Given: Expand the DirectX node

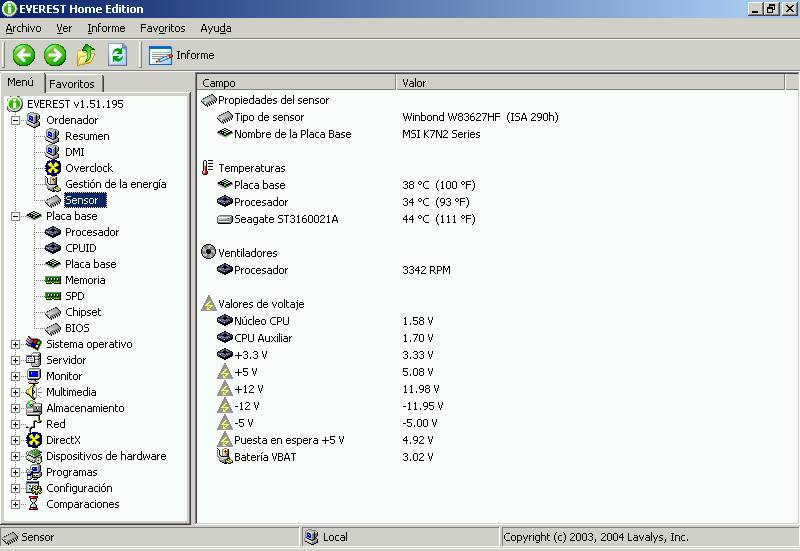Looking at the screenshot, I should point(15,440).
